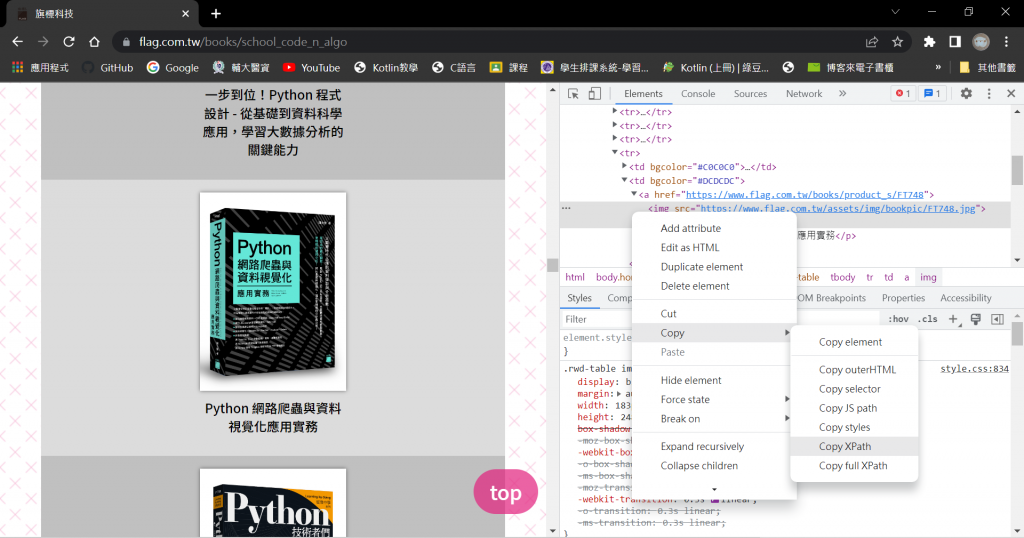Image resolution: width=1024 pixels, height=538 pixels.
Task: Switch to the Sources tab
Action: (750, 94)
